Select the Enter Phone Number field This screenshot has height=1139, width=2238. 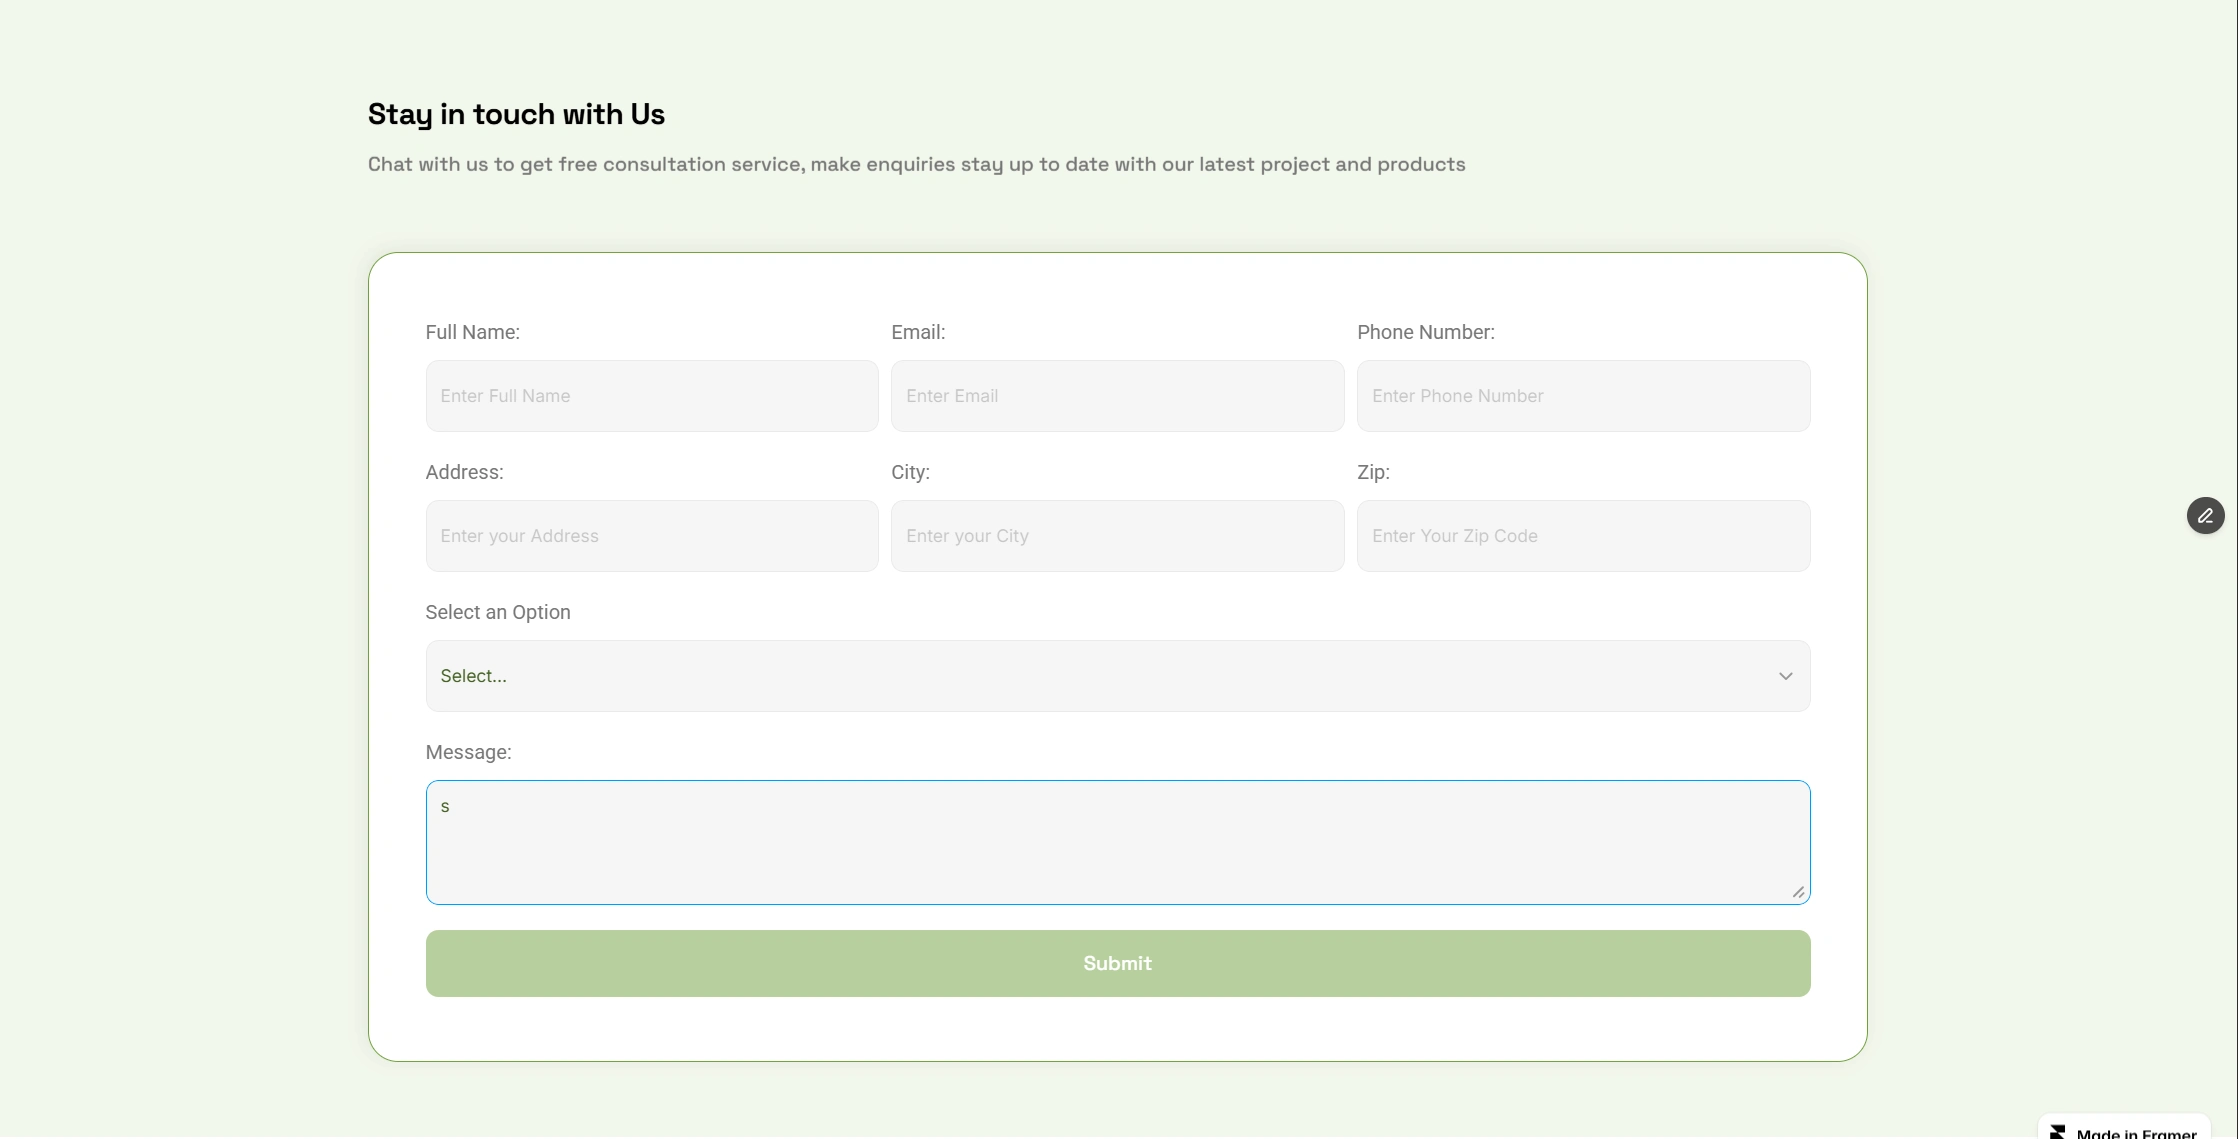pos(1583,396)
